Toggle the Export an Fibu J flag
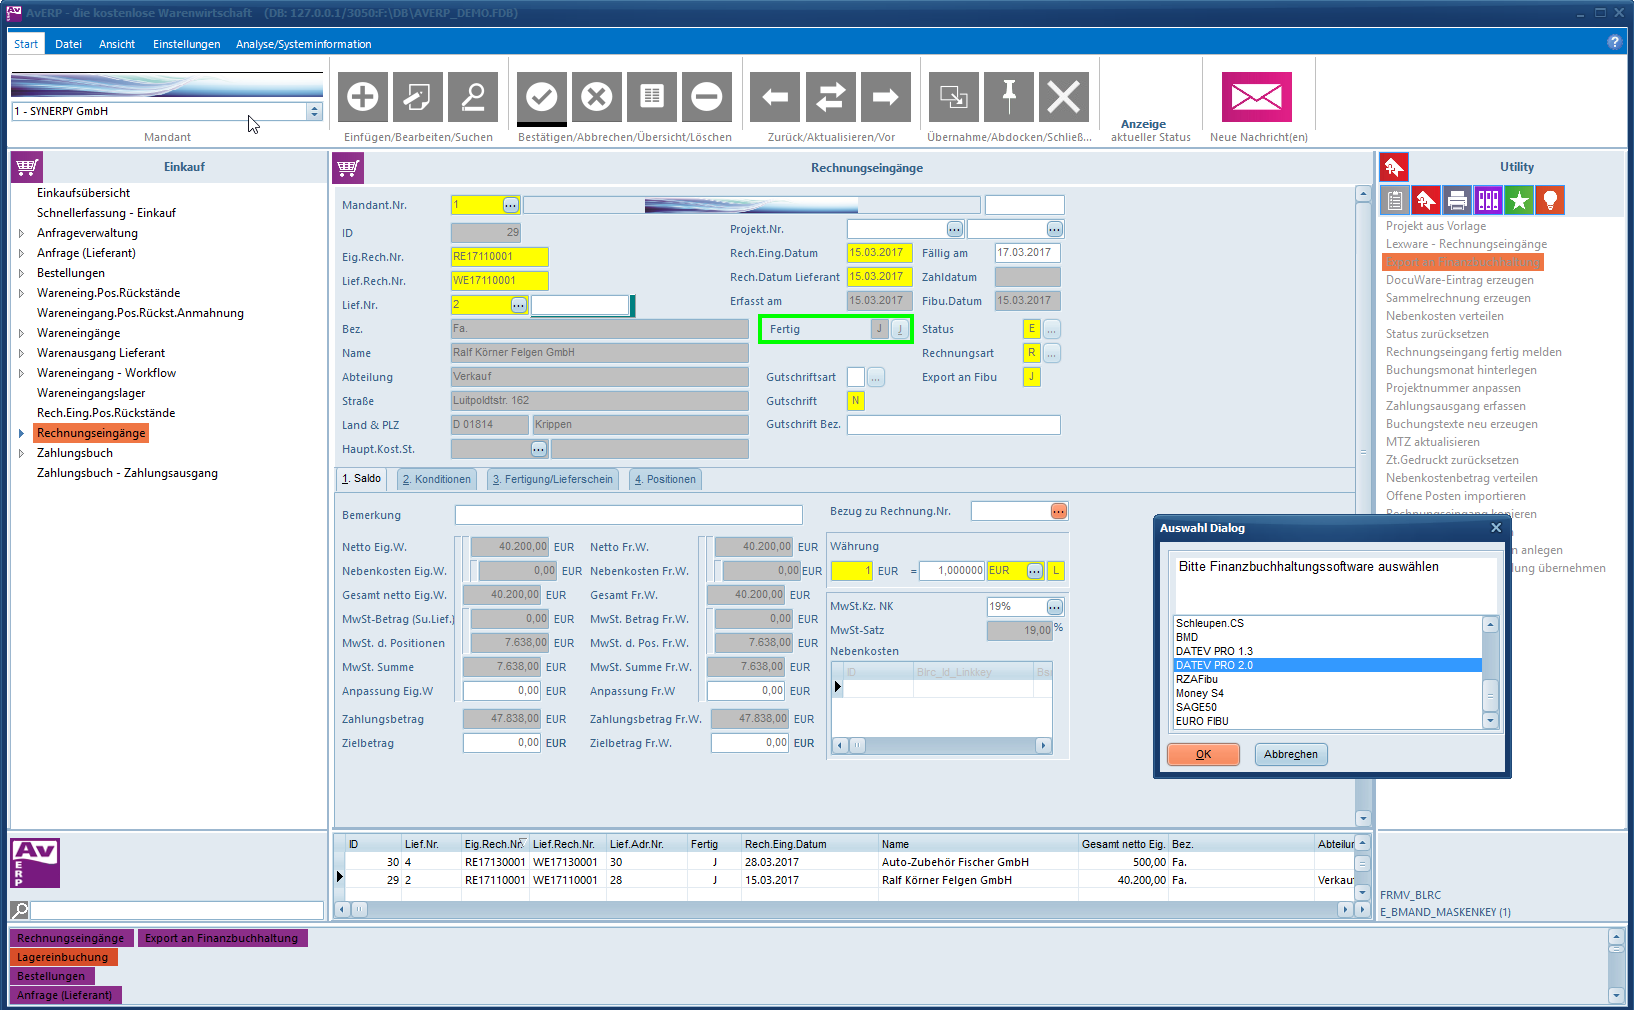This screenshot has width=1634, height=1010. tap(1031, 377)
